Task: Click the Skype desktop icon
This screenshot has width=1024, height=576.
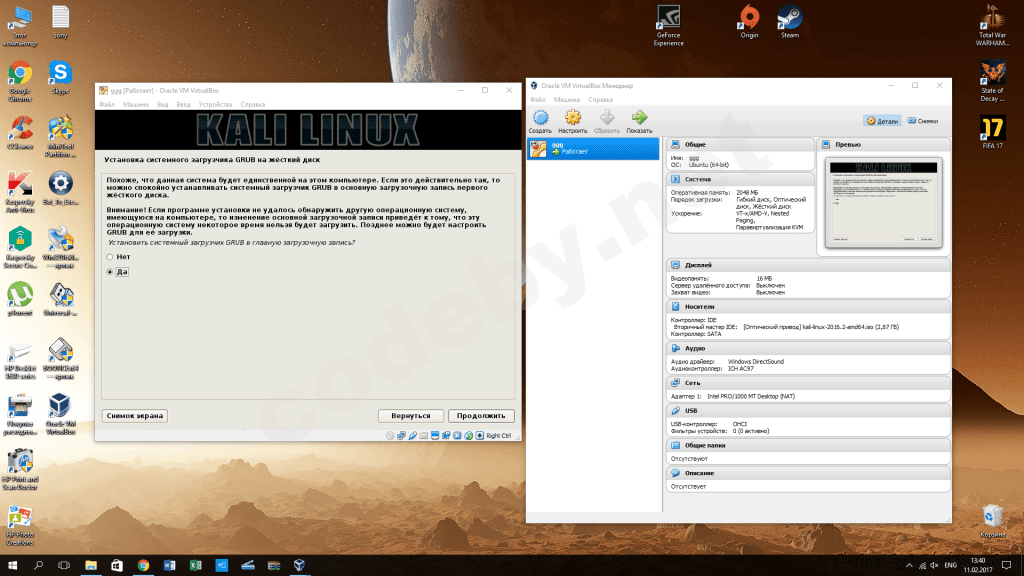Action: (60, 75)
